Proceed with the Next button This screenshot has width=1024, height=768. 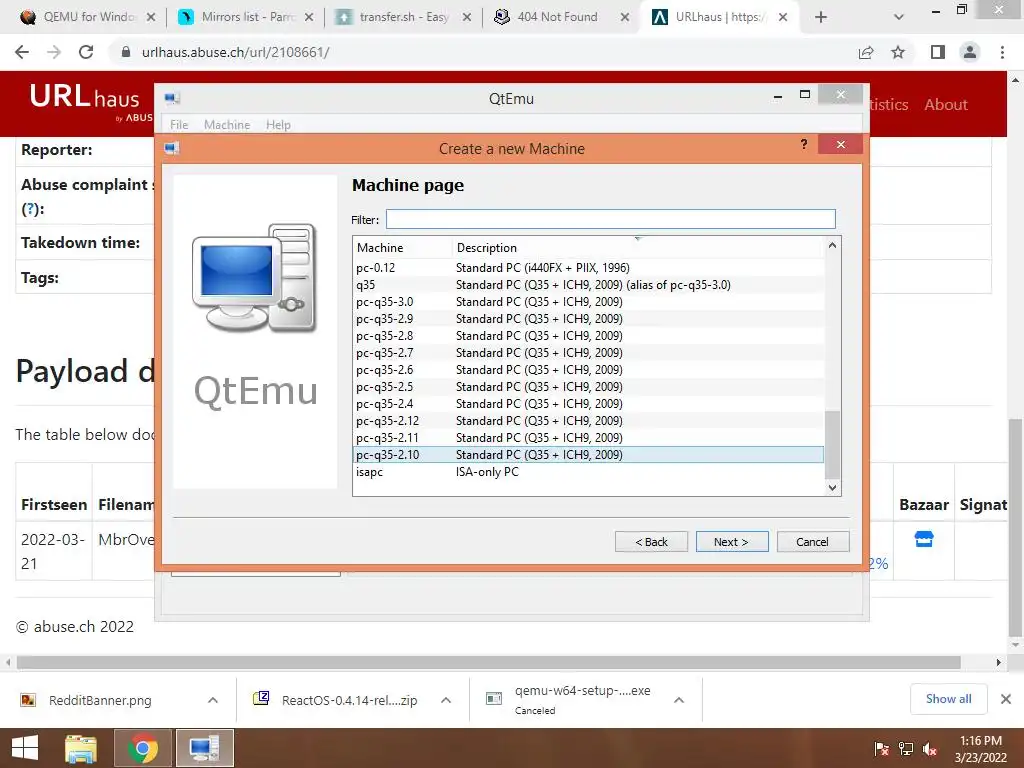[731, 541]
